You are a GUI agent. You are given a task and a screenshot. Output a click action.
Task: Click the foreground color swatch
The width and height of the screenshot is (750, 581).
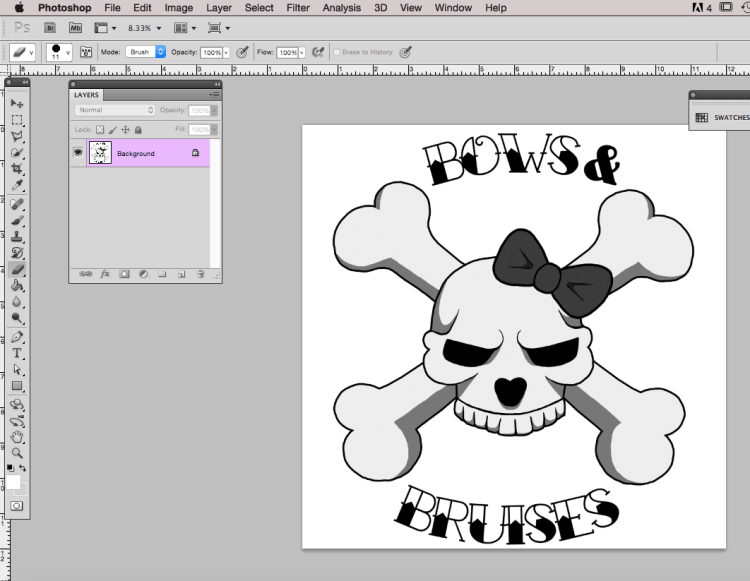pyautogui.click(x=13, y=482)
